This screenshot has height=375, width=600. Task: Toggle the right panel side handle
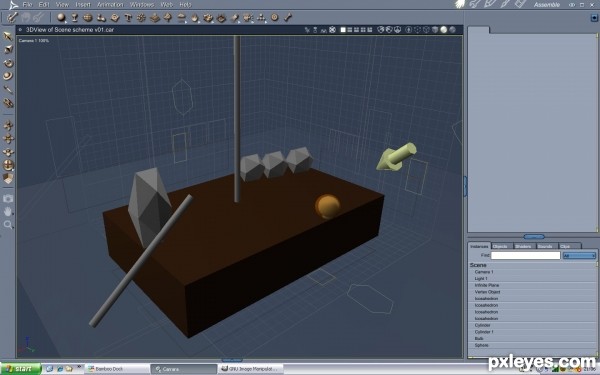tap(465, 186)
